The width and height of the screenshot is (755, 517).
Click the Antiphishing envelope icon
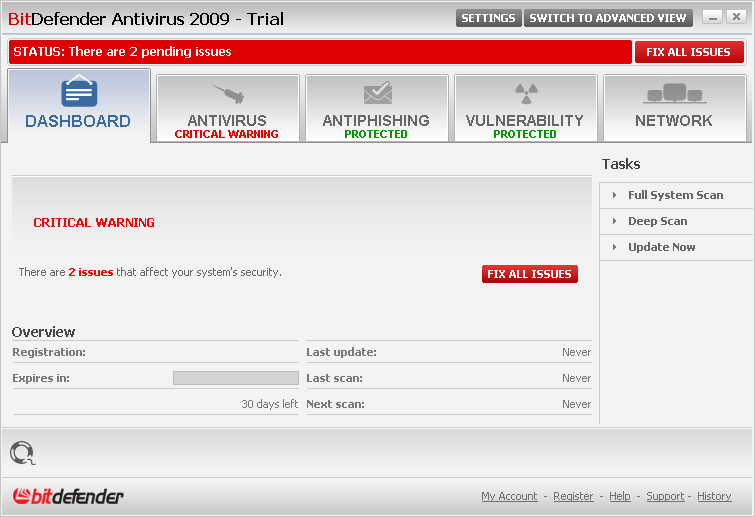pos(378,93)
